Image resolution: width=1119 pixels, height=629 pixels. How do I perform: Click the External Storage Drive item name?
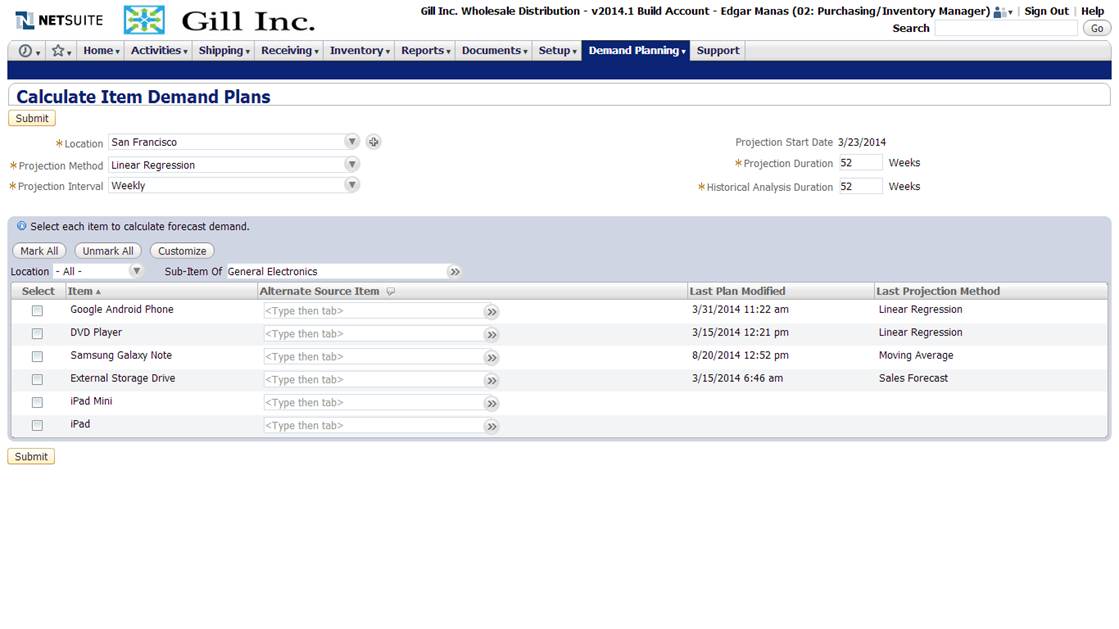pyautogui.click(x=123, y=378)
